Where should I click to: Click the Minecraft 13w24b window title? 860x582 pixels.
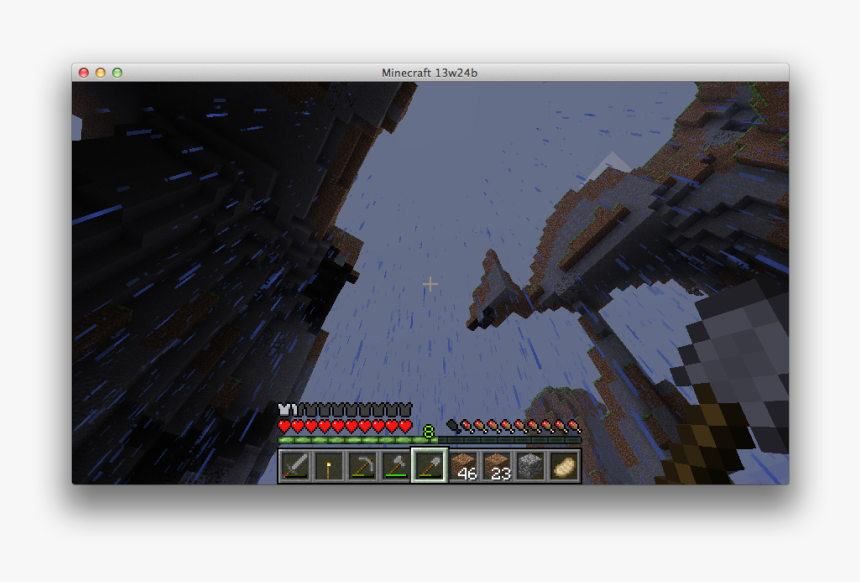pyautogui.click(x=429, y=73)
